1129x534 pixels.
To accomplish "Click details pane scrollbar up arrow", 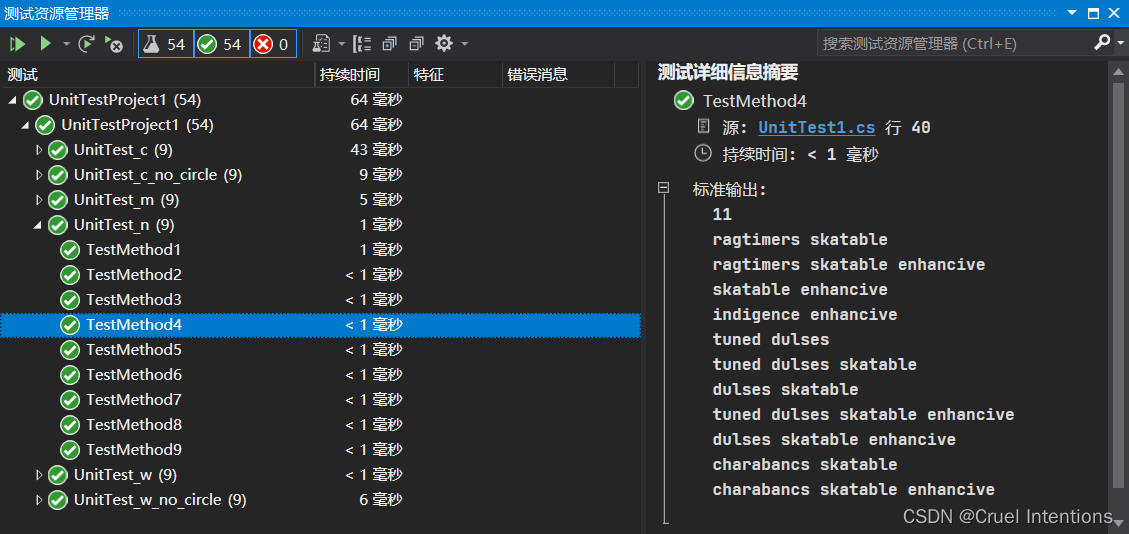I will click(1118, 72).
